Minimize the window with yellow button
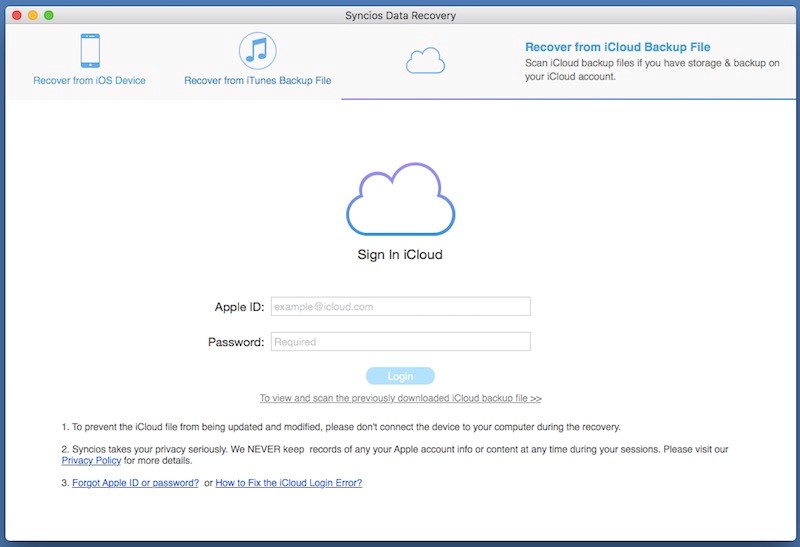800x547 pixels. [x=33, y=16]
